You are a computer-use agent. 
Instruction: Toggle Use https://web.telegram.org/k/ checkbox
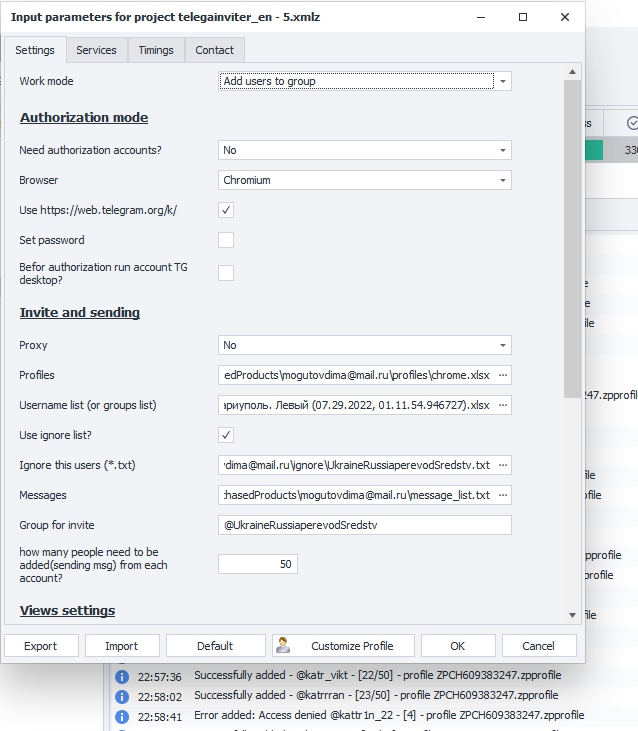click(x=226, y=210)
